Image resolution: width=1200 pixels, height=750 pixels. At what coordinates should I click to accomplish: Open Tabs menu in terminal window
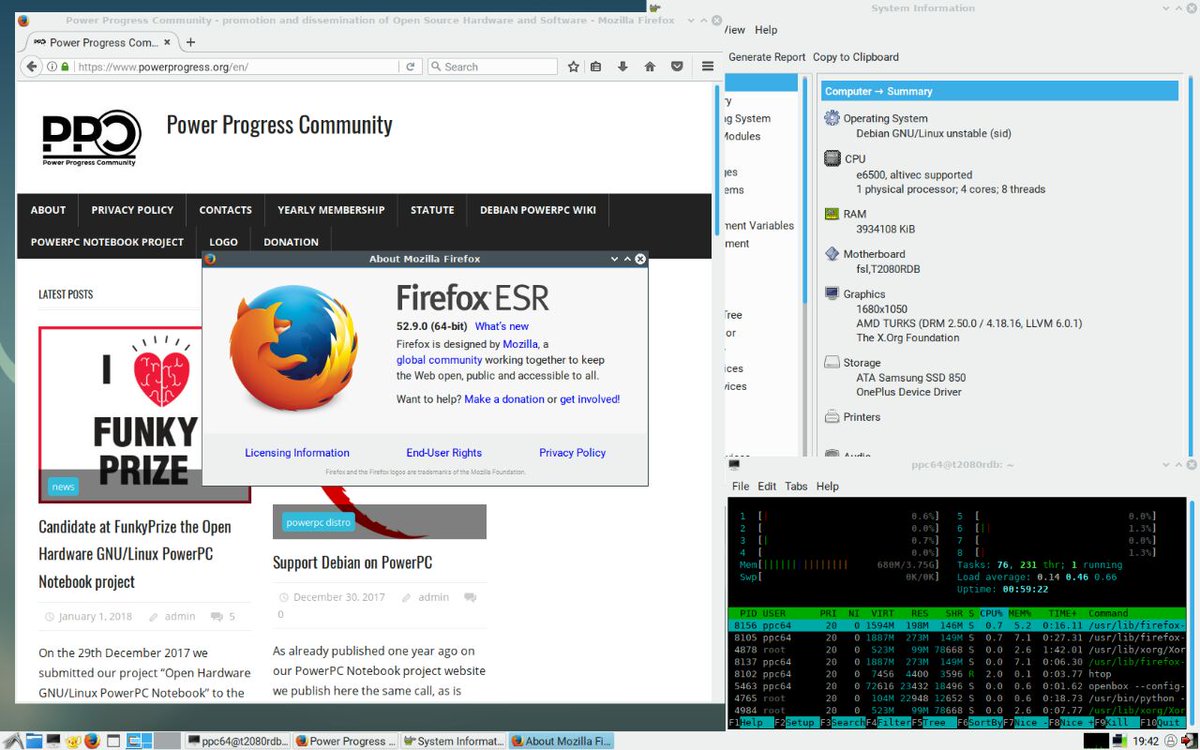click(x=796, y=486)
